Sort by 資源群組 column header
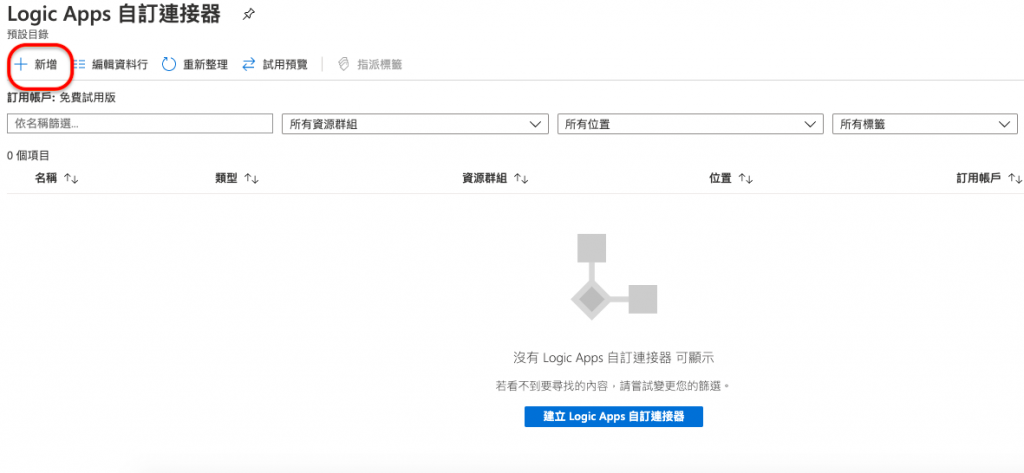Viewport: 1024px width, 473px height. [496, 178]
